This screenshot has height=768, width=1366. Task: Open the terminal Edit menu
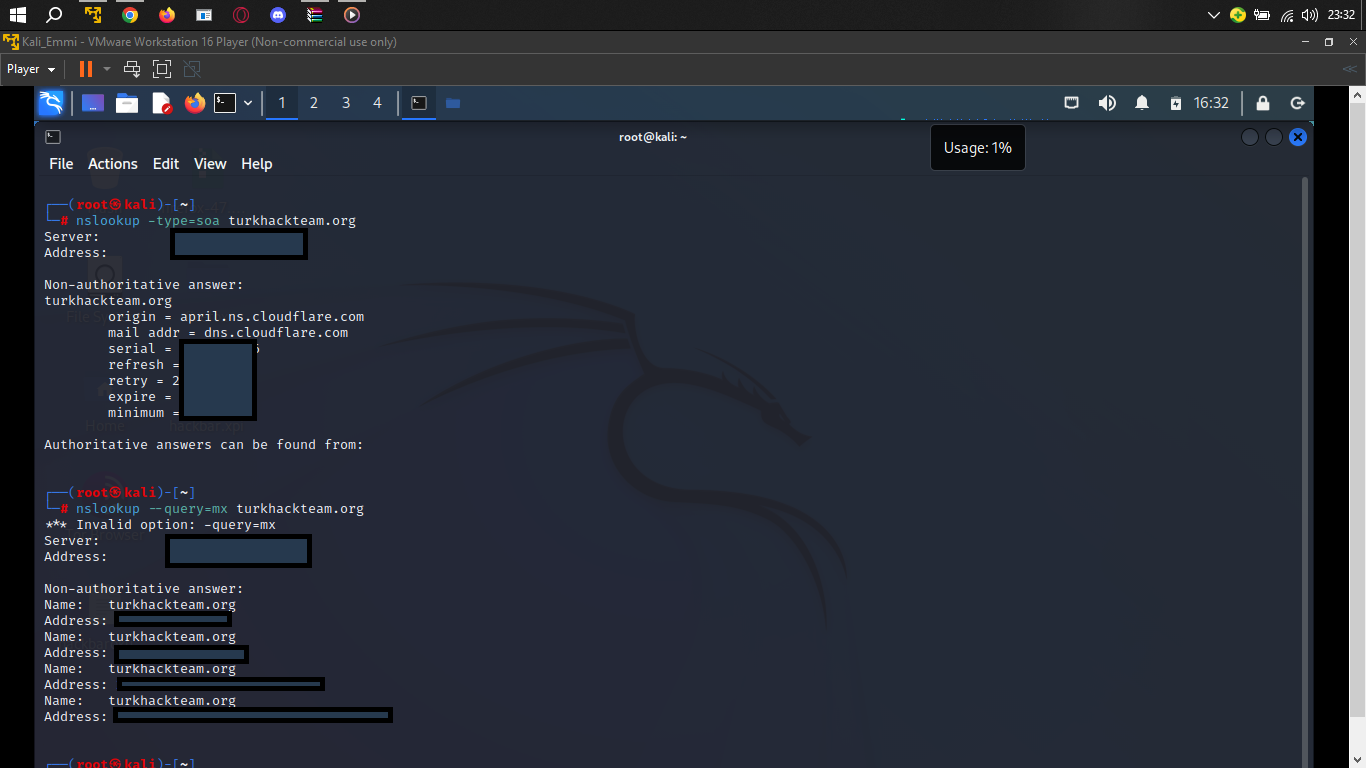click(x=166, y=164)
